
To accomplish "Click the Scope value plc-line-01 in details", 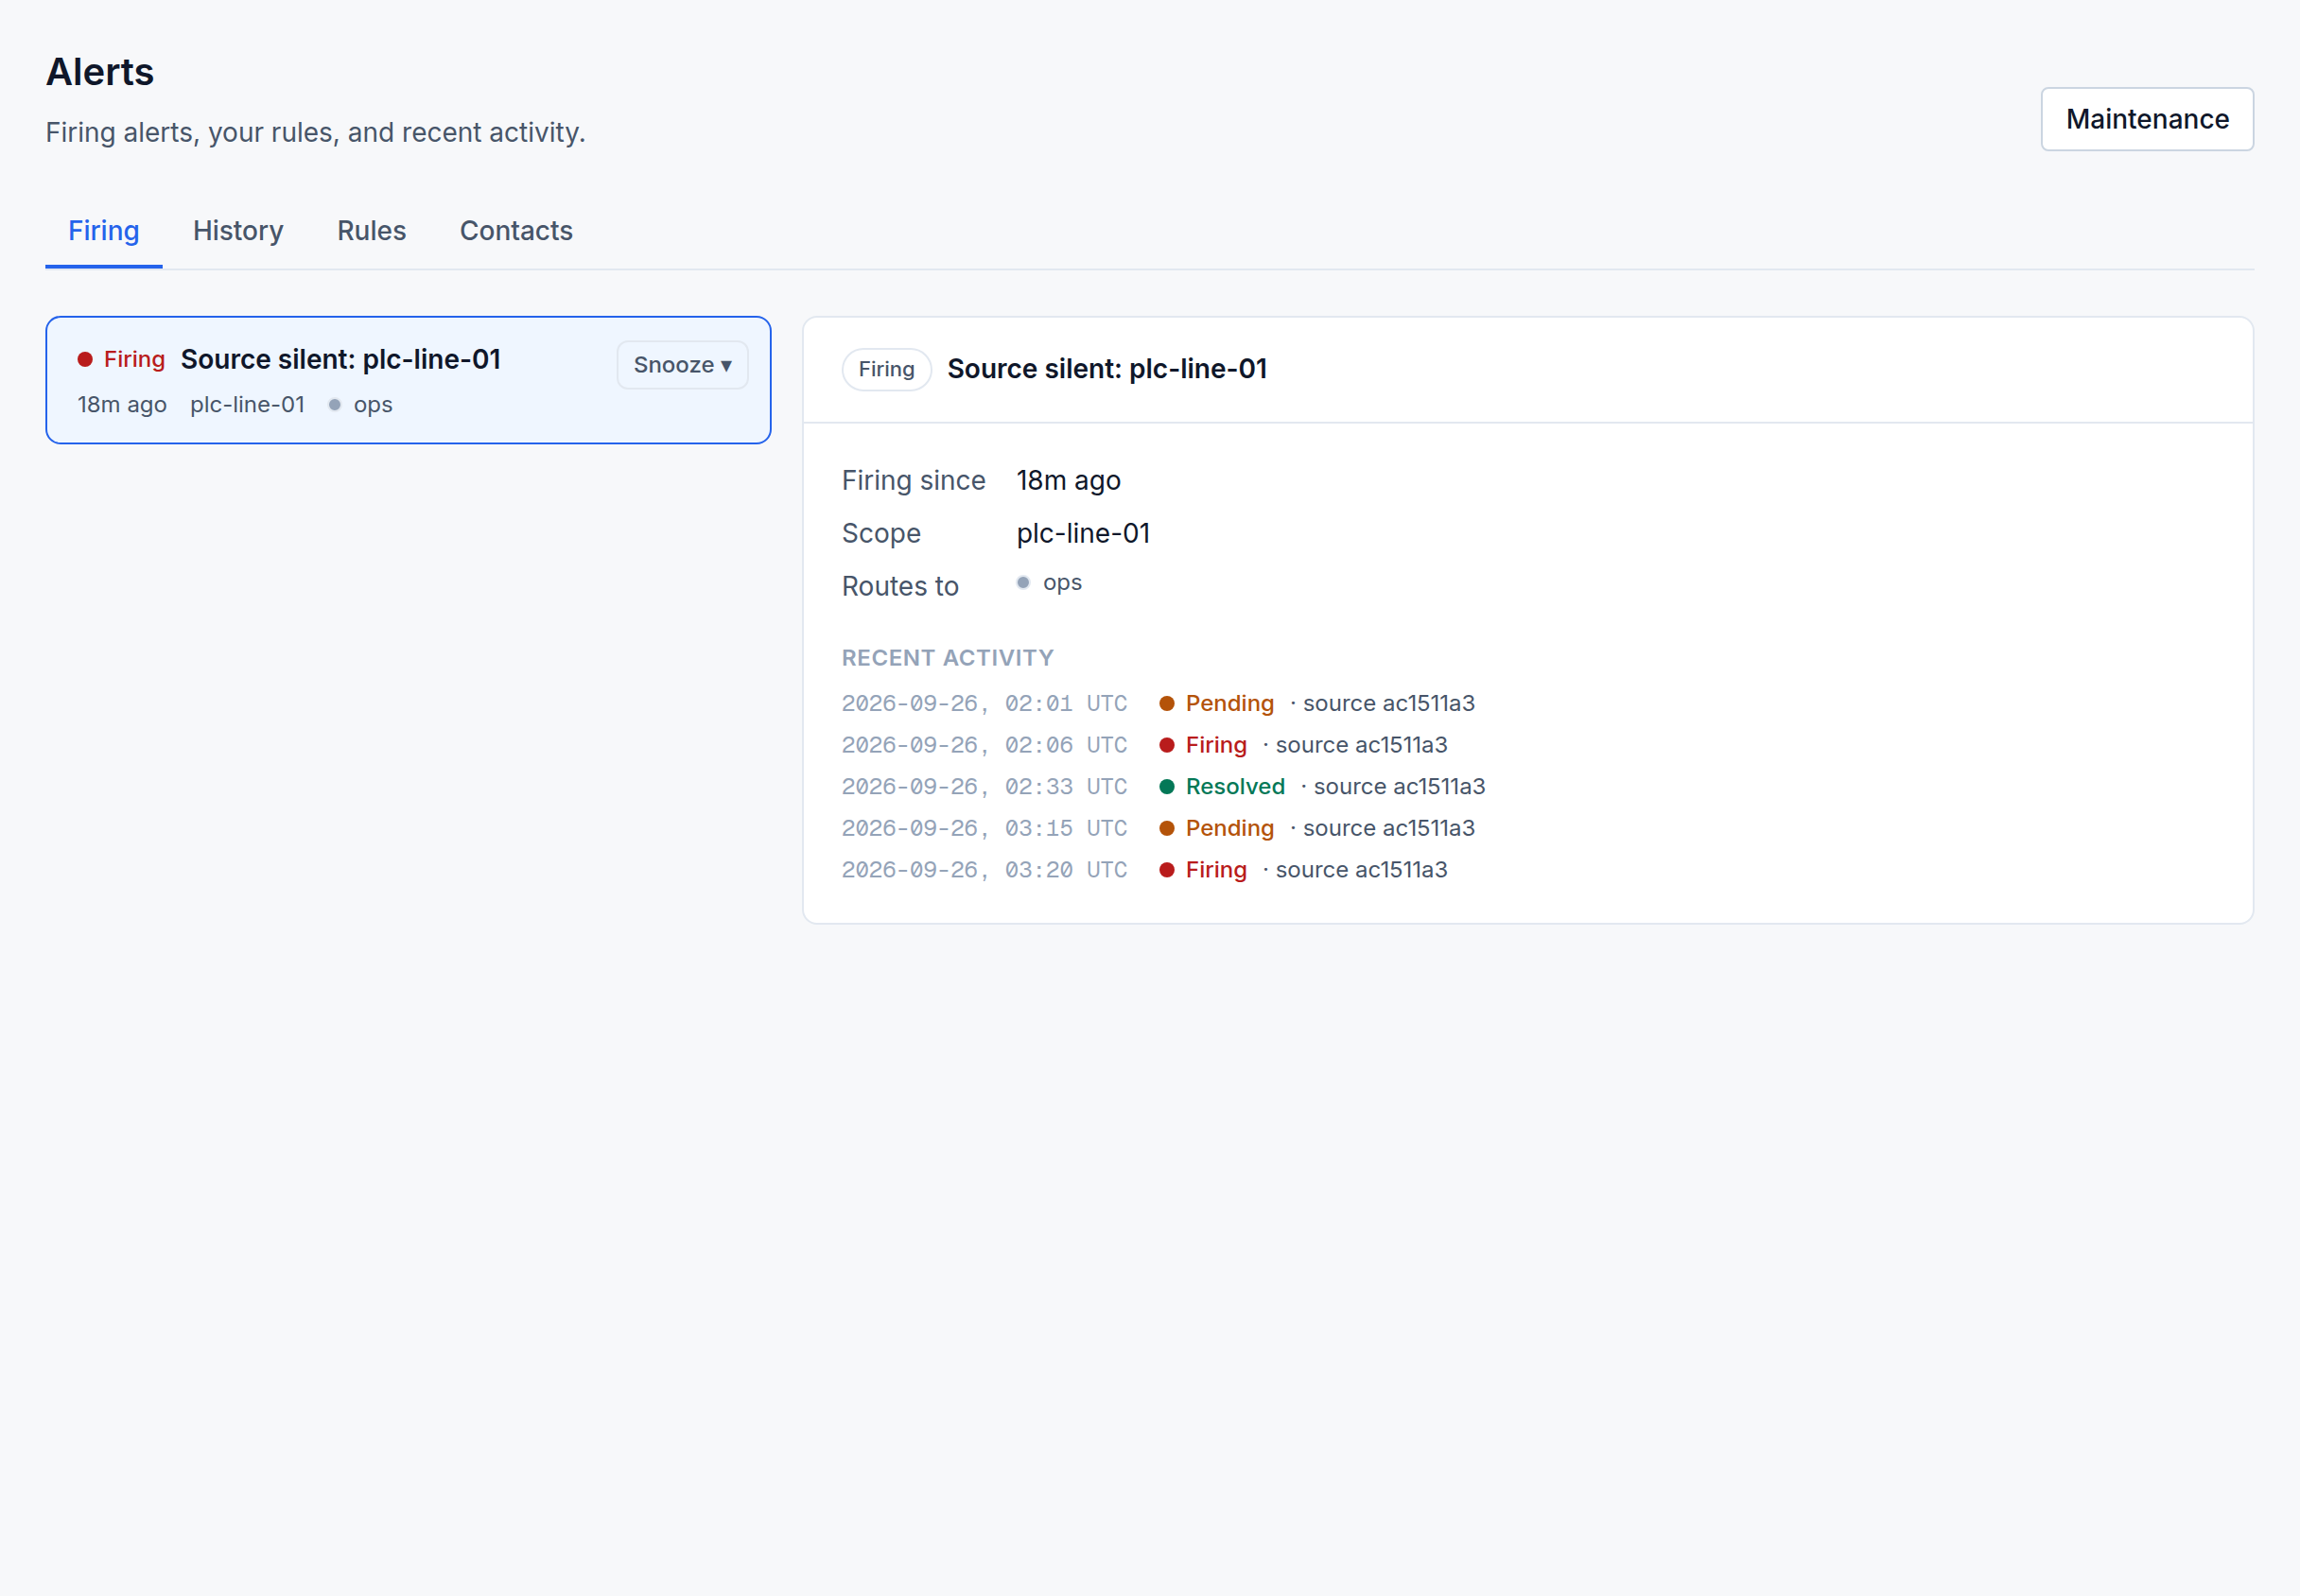I will tap(1083, 534).
